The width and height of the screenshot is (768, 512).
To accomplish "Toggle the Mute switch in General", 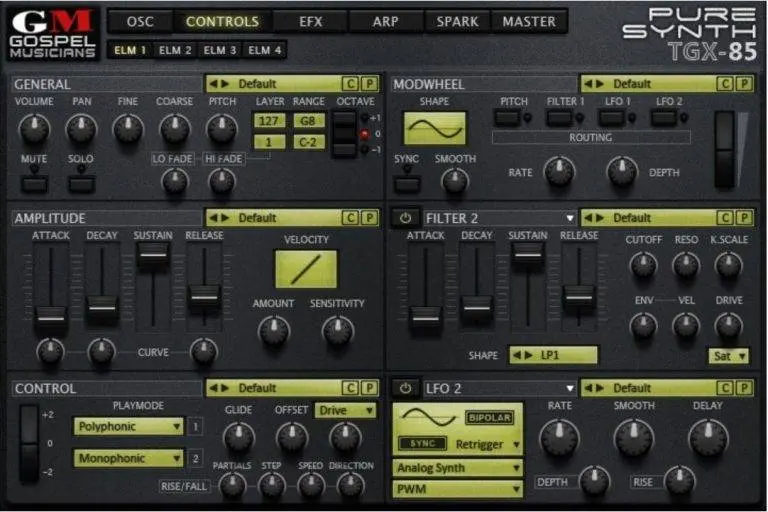I will (x=34, y=183).
